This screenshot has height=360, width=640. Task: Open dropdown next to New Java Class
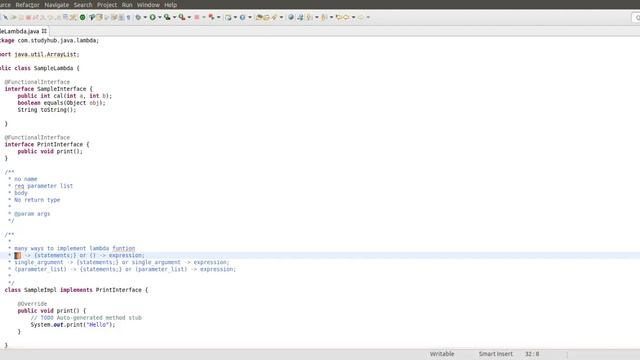(235, 17)
